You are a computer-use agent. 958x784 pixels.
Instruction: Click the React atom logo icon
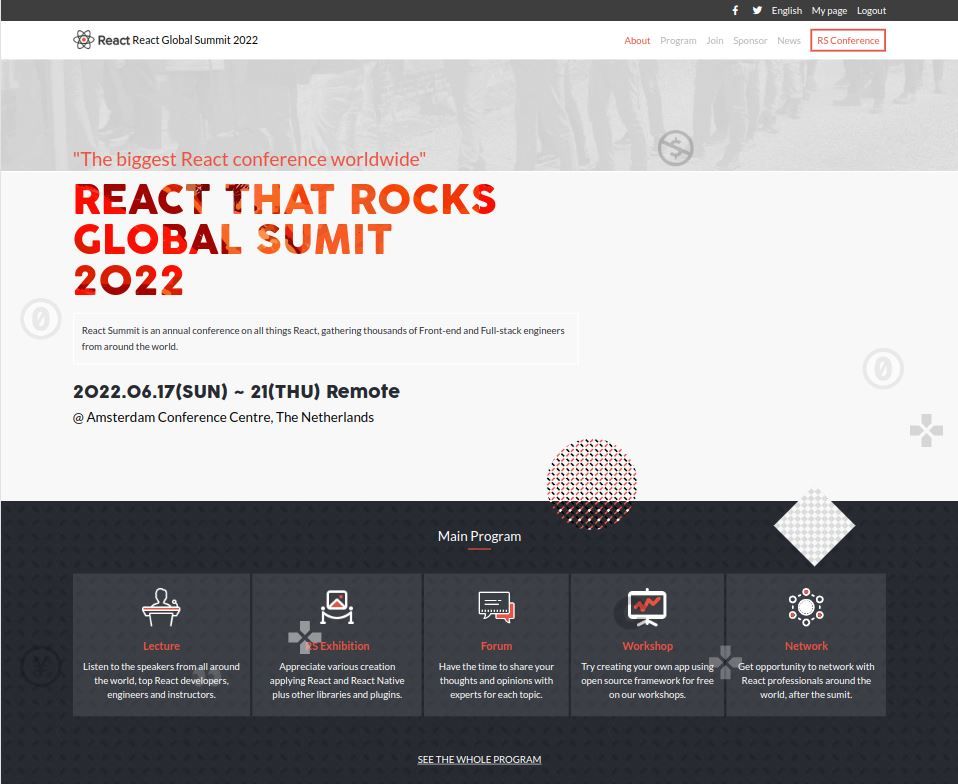pos(84,40)
